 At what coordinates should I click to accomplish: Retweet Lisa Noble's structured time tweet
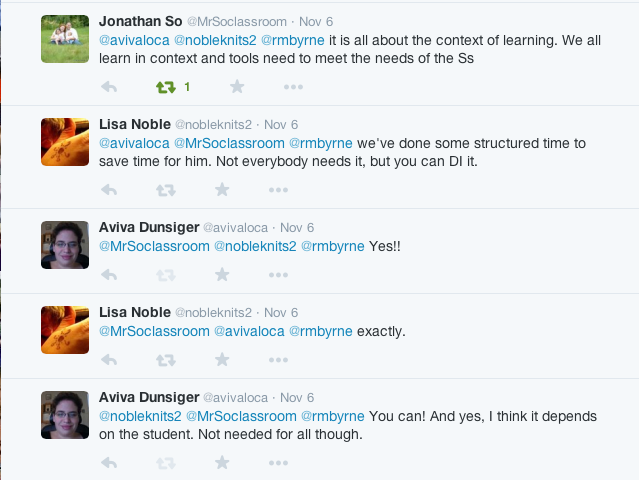tap(166, 190)
